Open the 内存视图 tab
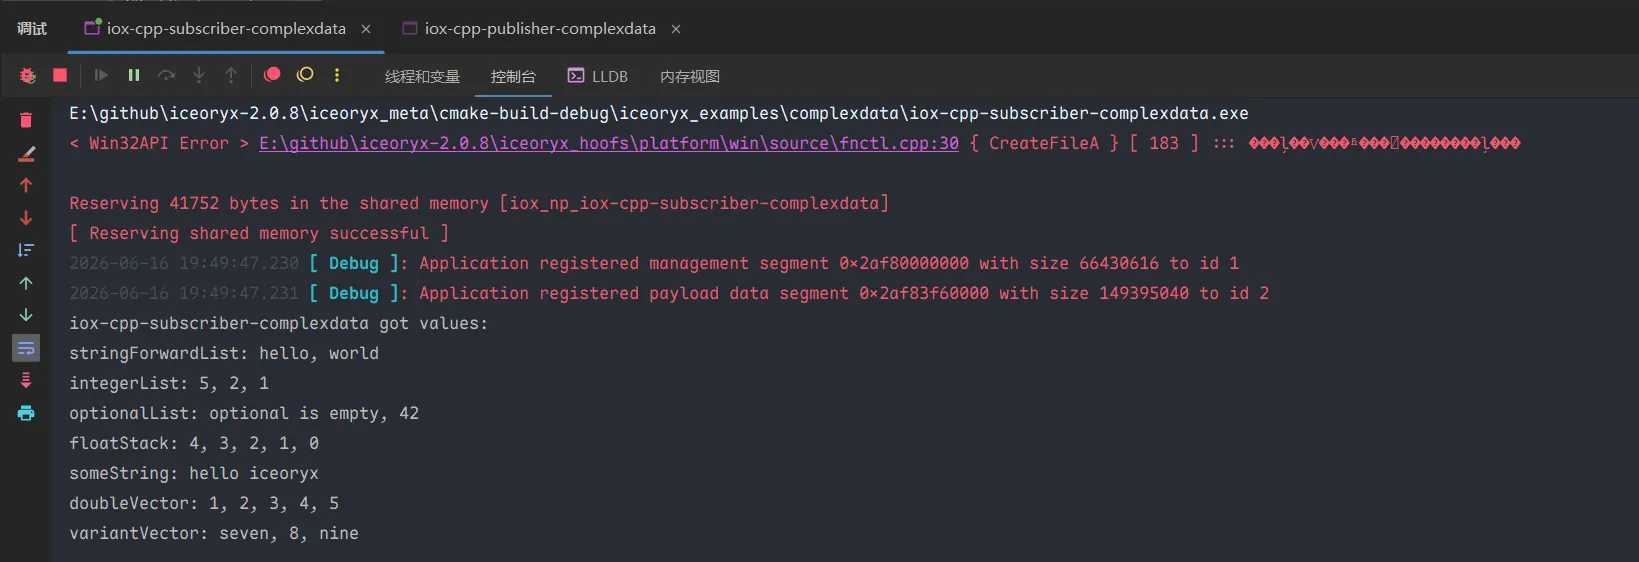1639x562 pixels. [x=690, y=76]
